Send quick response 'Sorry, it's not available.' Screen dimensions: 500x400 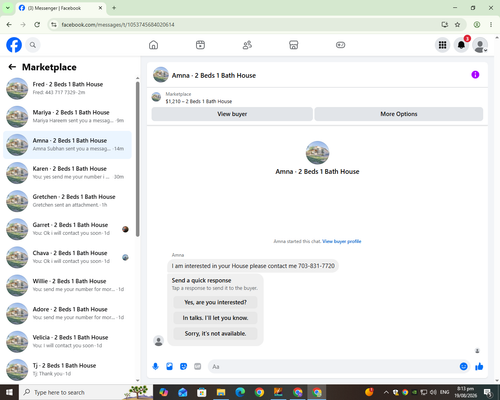pos(215,334)
